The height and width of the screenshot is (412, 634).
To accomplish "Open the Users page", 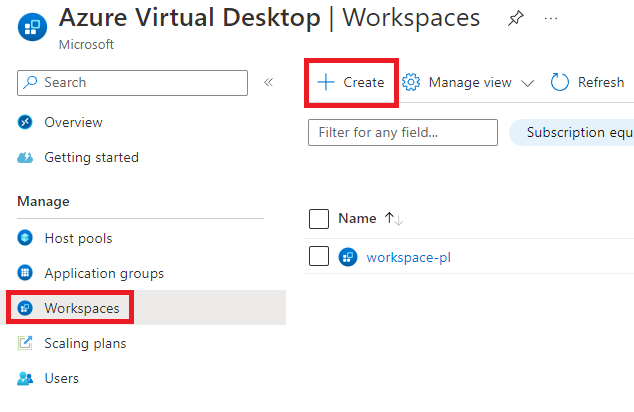I will [61, 378].
